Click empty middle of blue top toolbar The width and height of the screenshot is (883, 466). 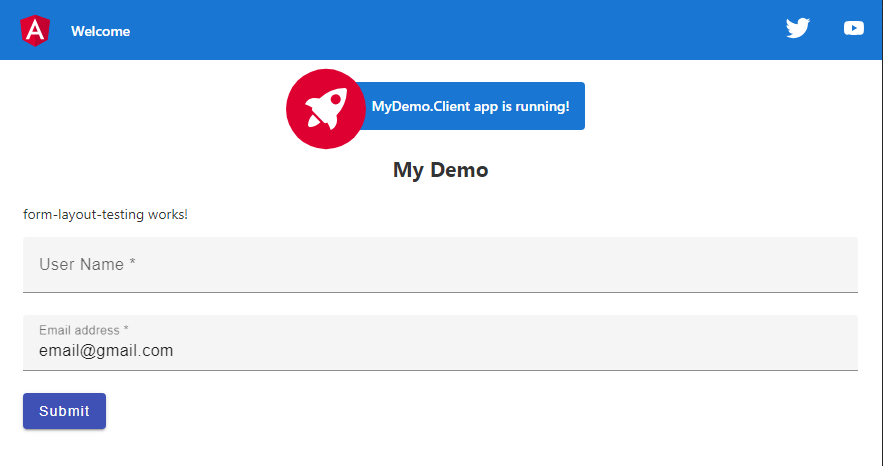450,30
